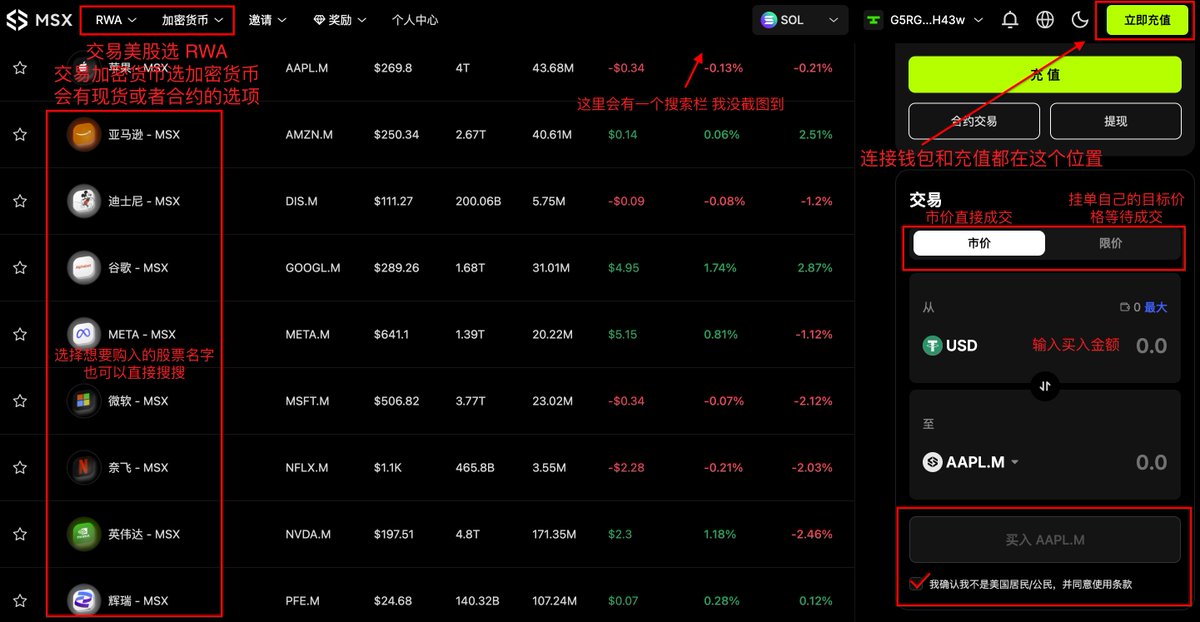
Task: Select the 谷歌 - MSX row name
Action: coord(138,268)
